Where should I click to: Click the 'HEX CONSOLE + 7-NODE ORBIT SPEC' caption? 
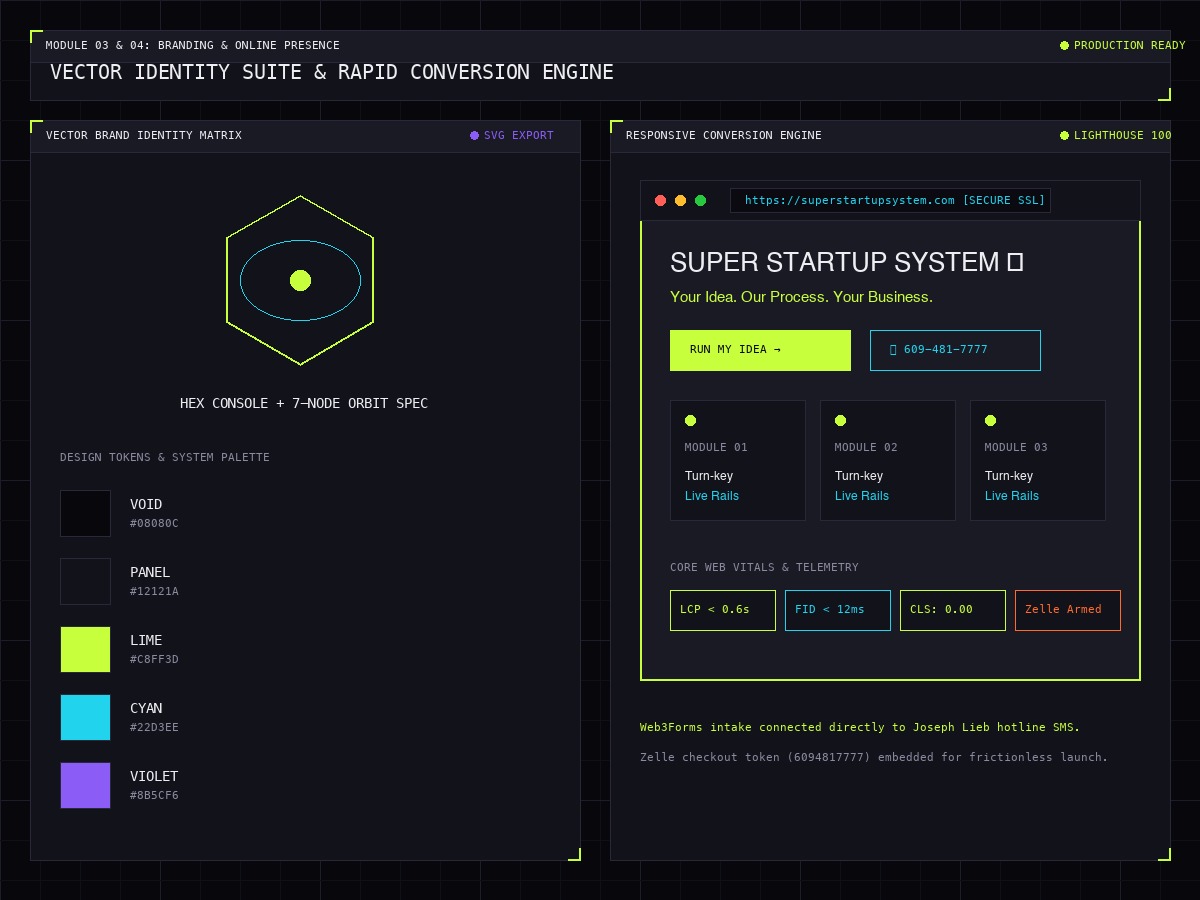(x=304, y=403)
